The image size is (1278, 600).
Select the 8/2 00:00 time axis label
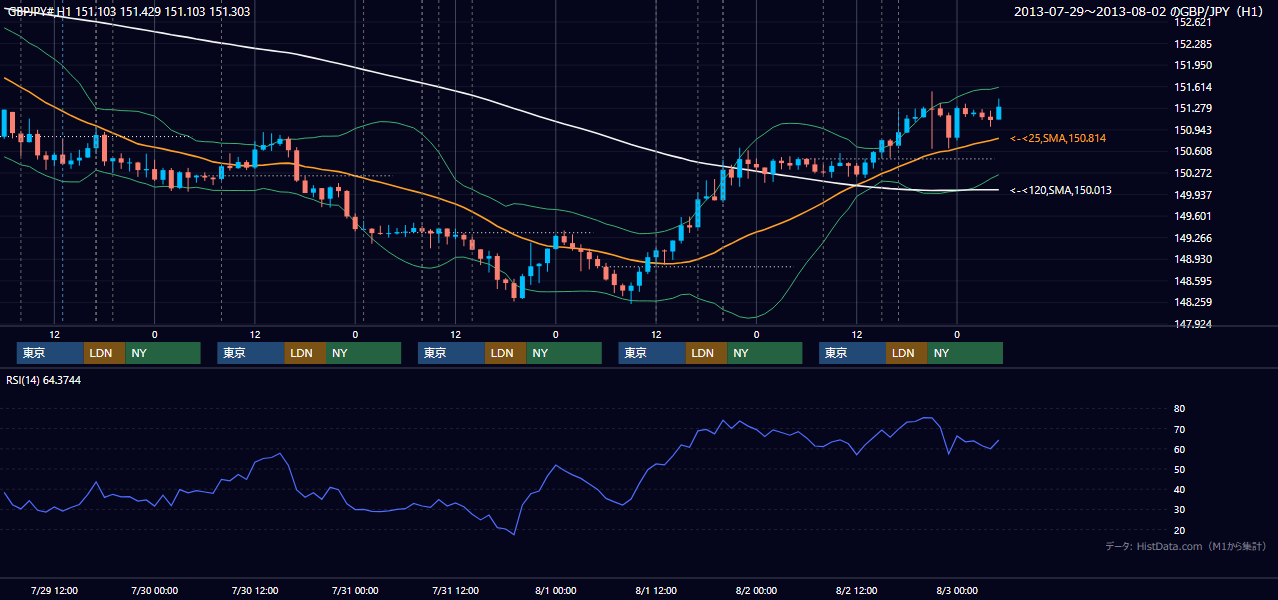pyautogui.click(x=756, y=590)
